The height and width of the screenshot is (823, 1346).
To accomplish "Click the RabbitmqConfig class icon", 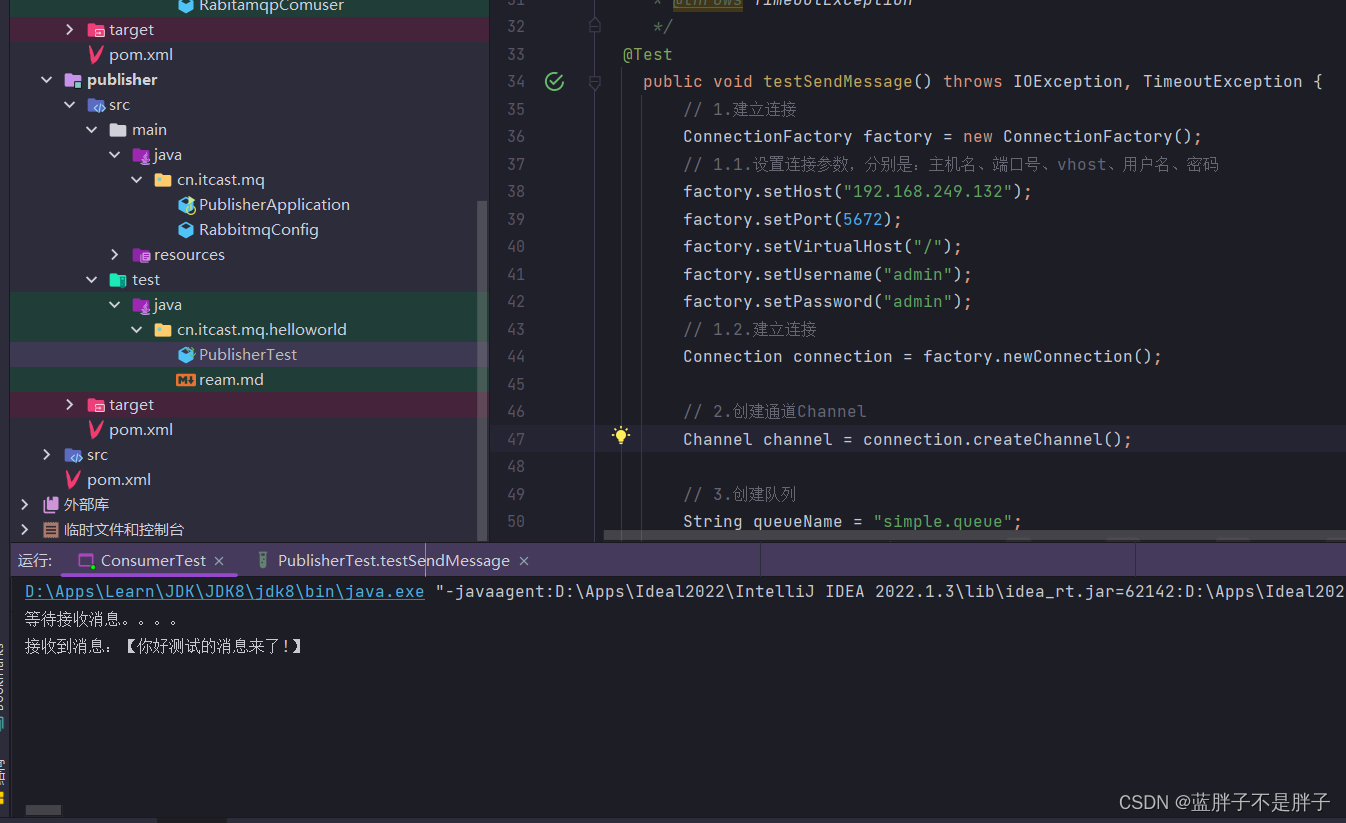I will pos(186,230).
